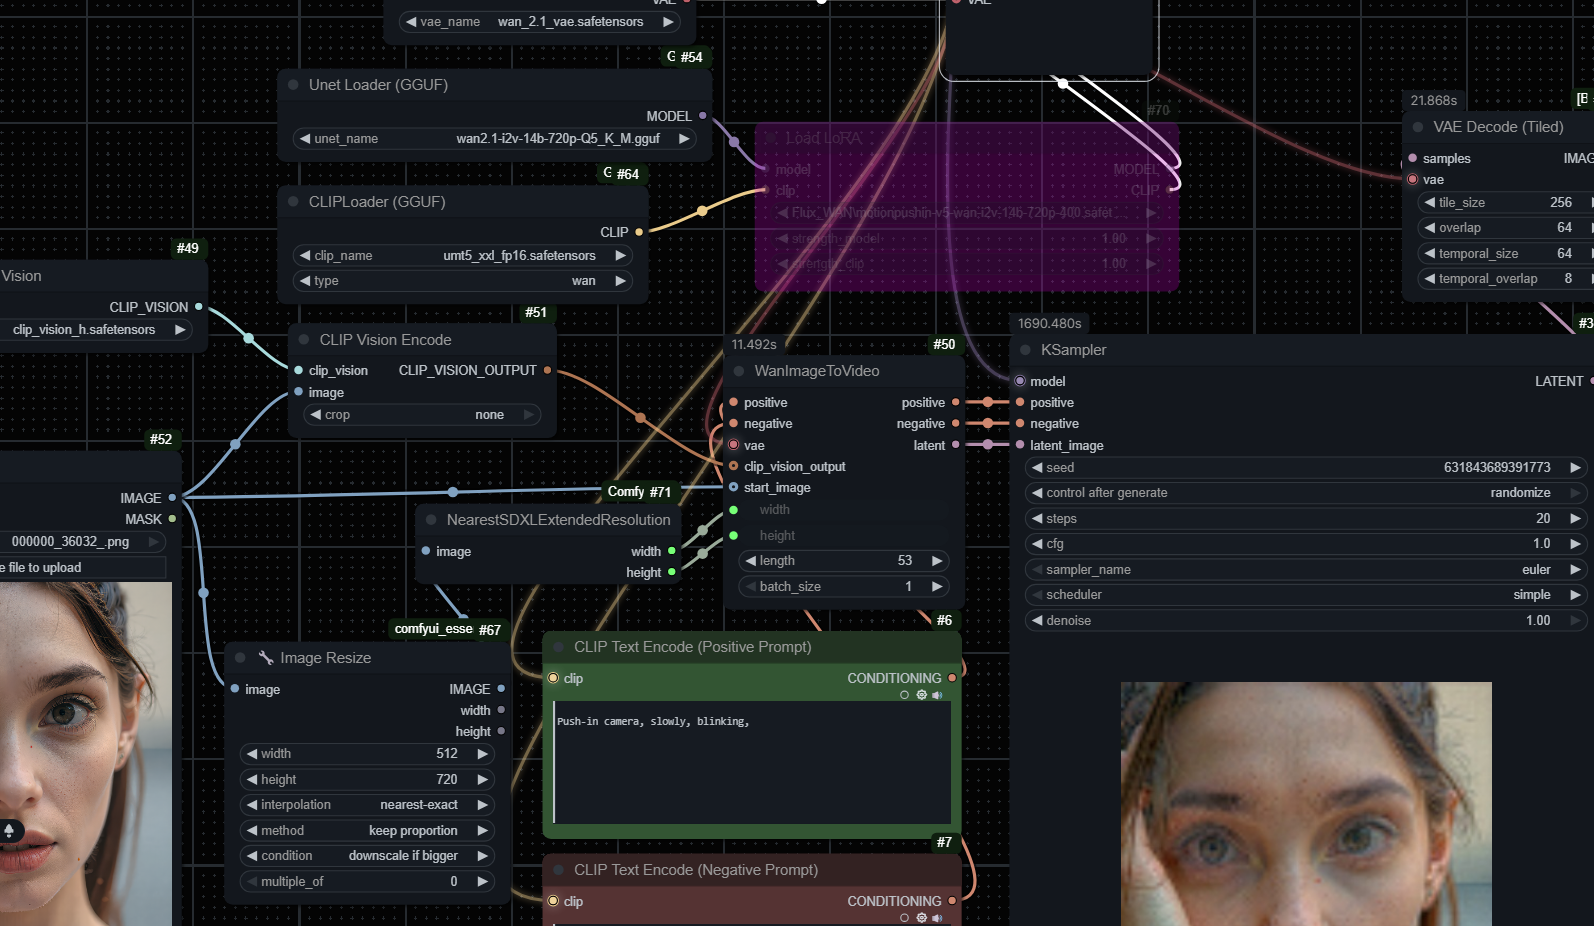1594x926 pixels.
Task: Click wrench icon in Image Resize title
Action: coord(266,658)
